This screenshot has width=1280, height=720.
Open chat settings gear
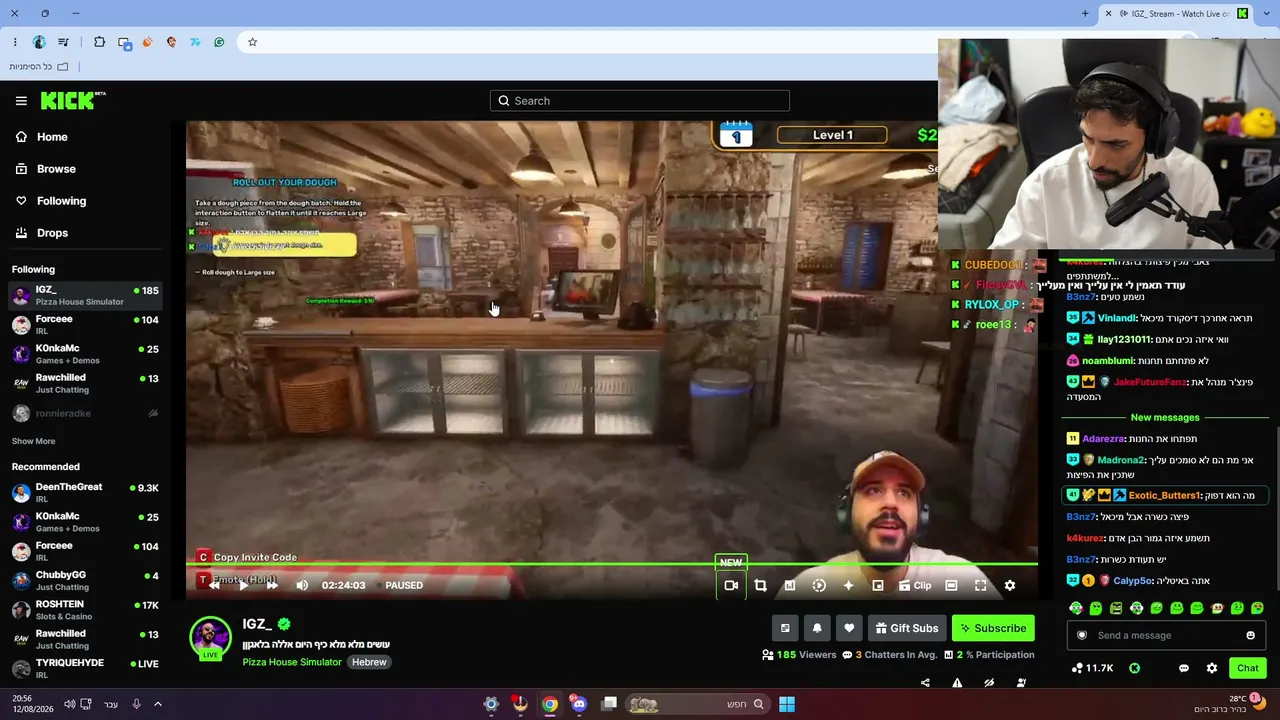click(1212, 668)
